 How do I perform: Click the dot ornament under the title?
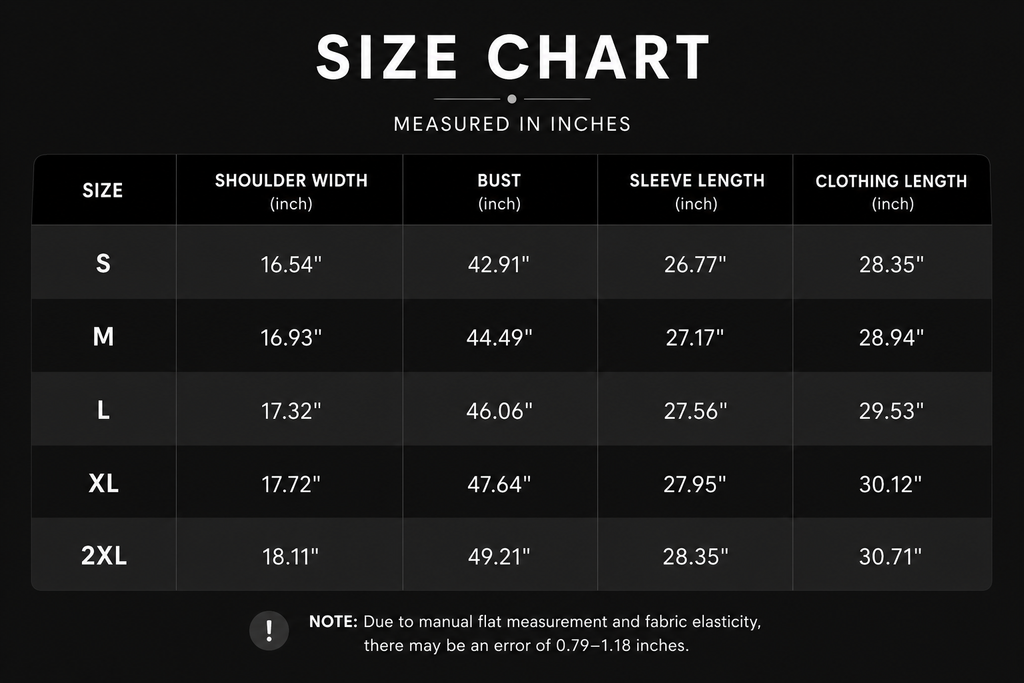[x=512, y=99]
